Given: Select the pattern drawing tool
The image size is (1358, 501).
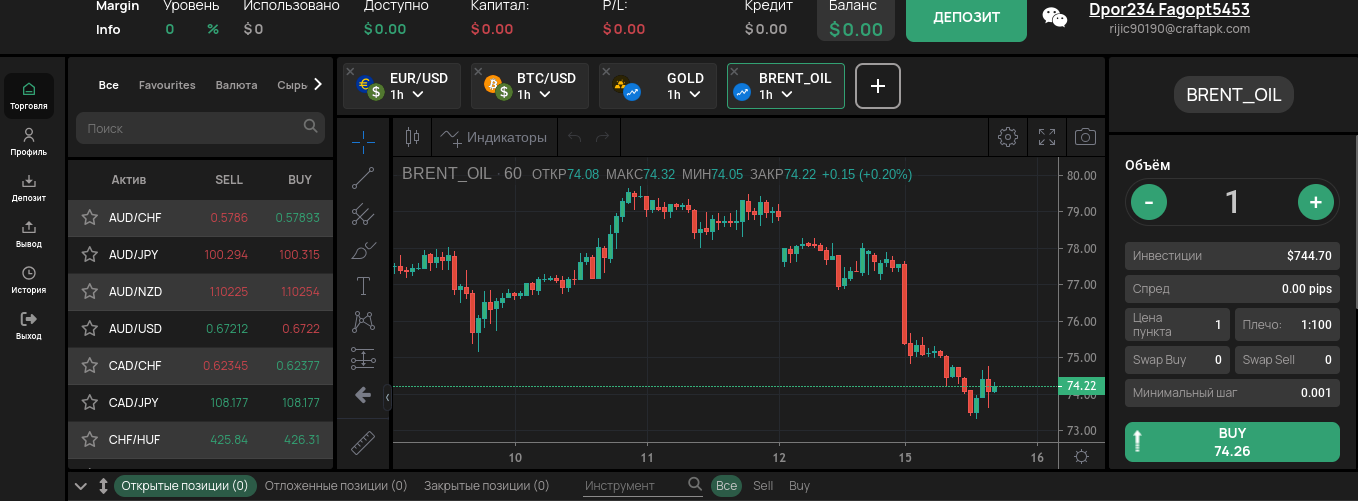Looking at the screenshot, I should click(x=364, y=322).
